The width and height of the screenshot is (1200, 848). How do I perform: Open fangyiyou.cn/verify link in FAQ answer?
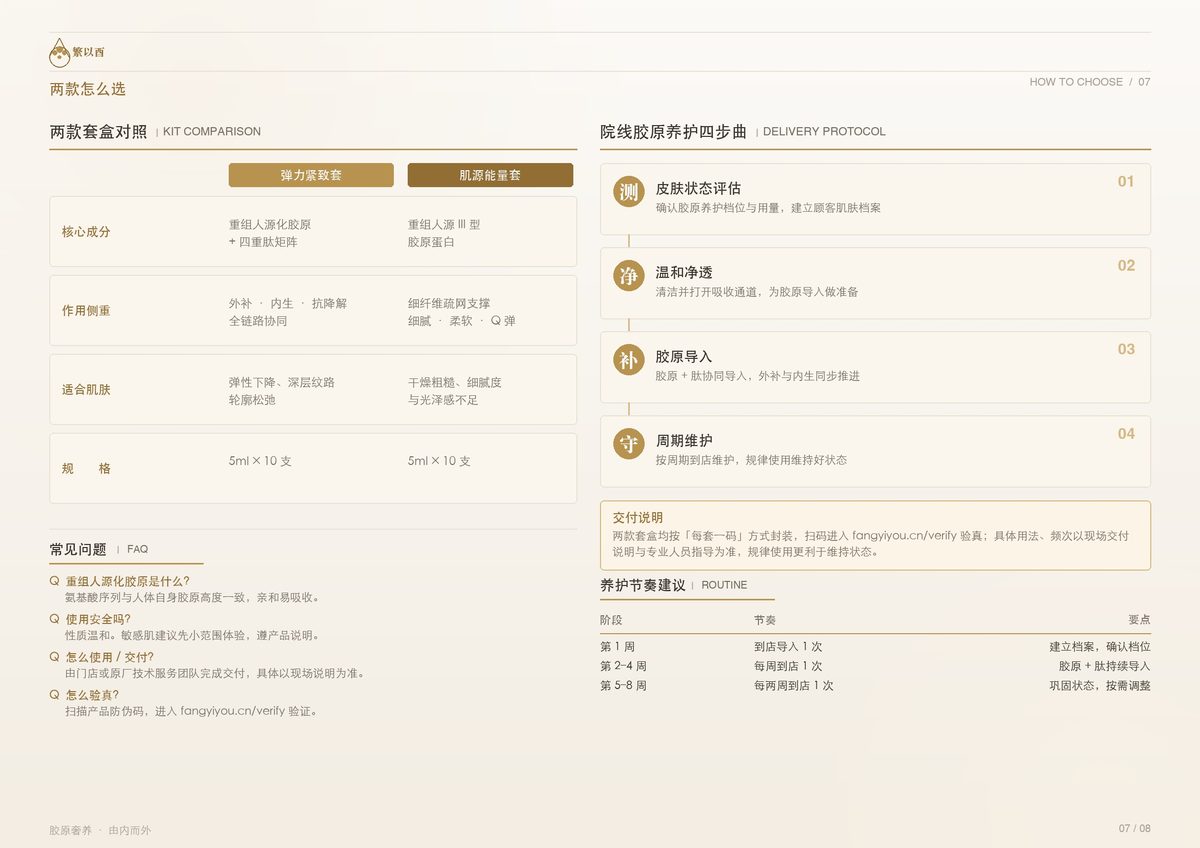coord(233,712)
